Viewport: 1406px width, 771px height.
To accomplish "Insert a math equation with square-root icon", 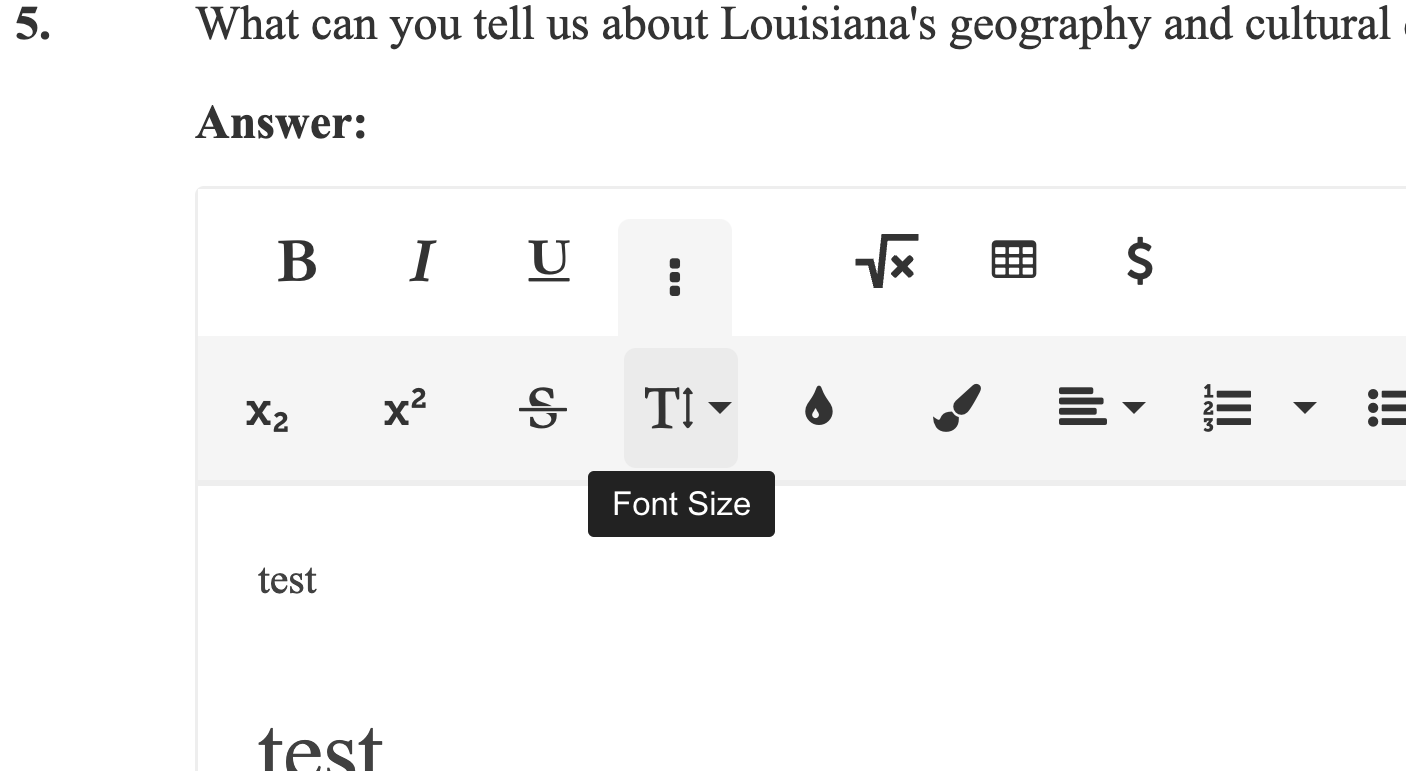I will click(x=886, y=262).
